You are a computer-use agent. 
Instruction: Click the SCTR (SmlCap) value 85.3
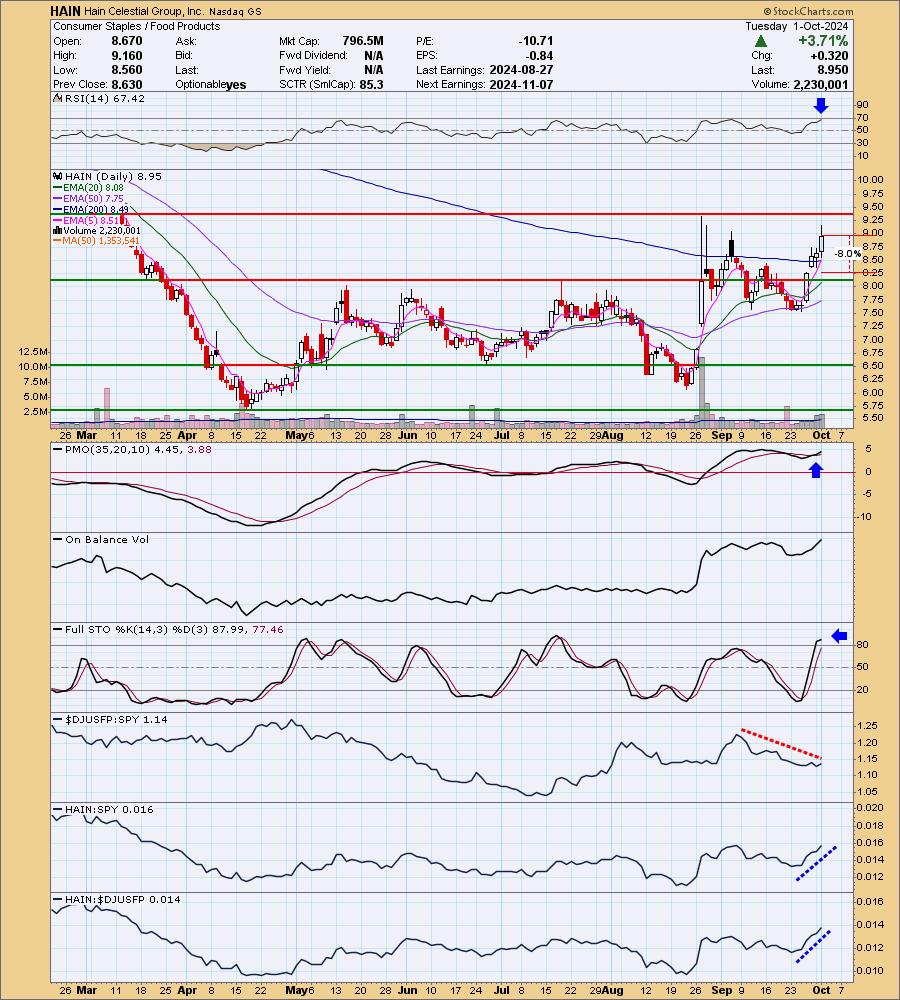371,84
